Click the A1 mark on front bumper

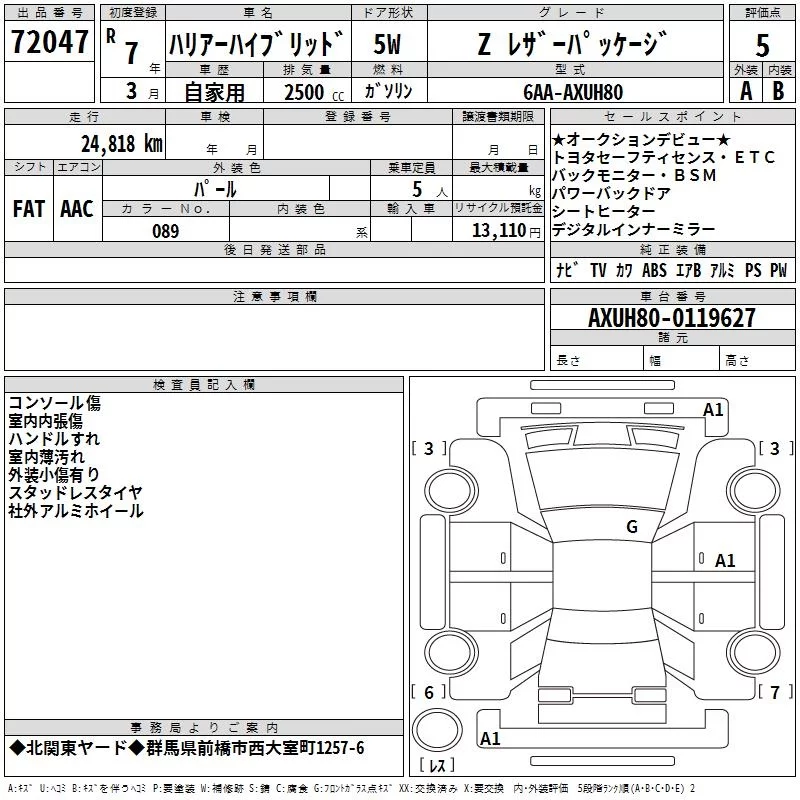(713, 410)
